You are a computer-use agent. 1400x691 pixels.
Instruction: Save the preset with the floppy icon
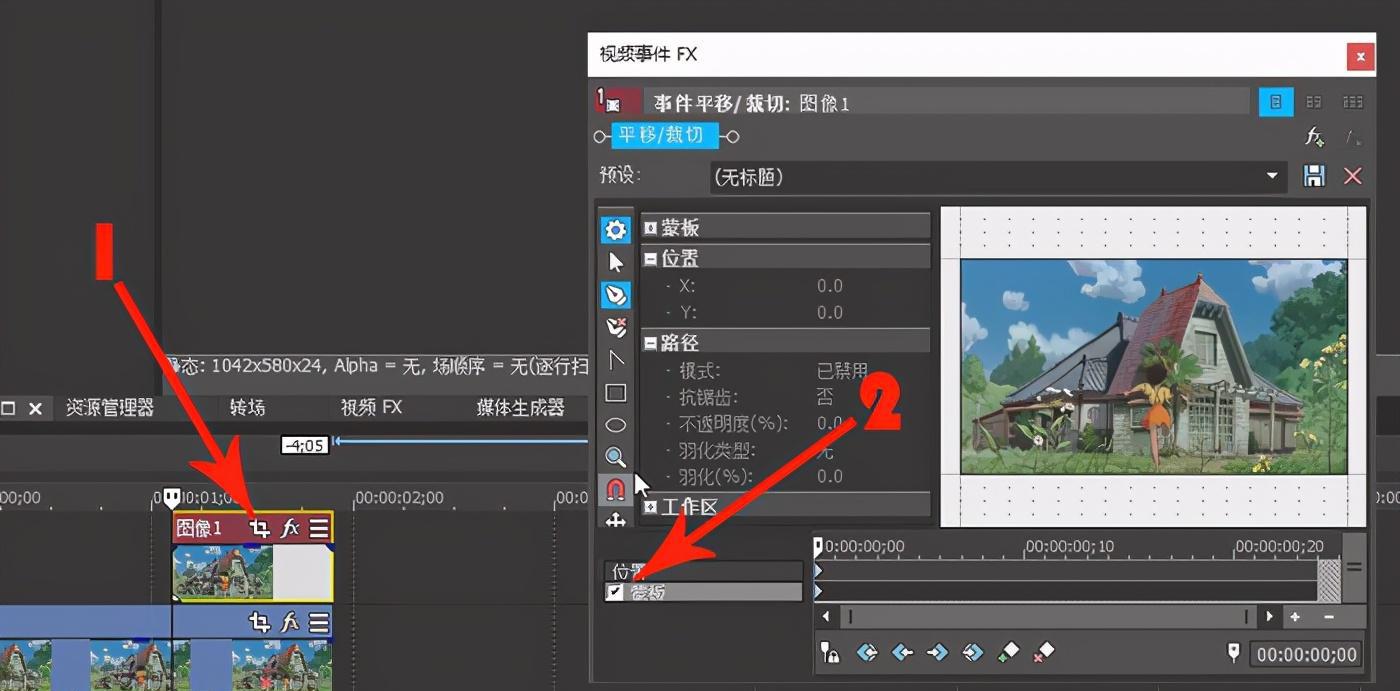(x=1314, y=176)
